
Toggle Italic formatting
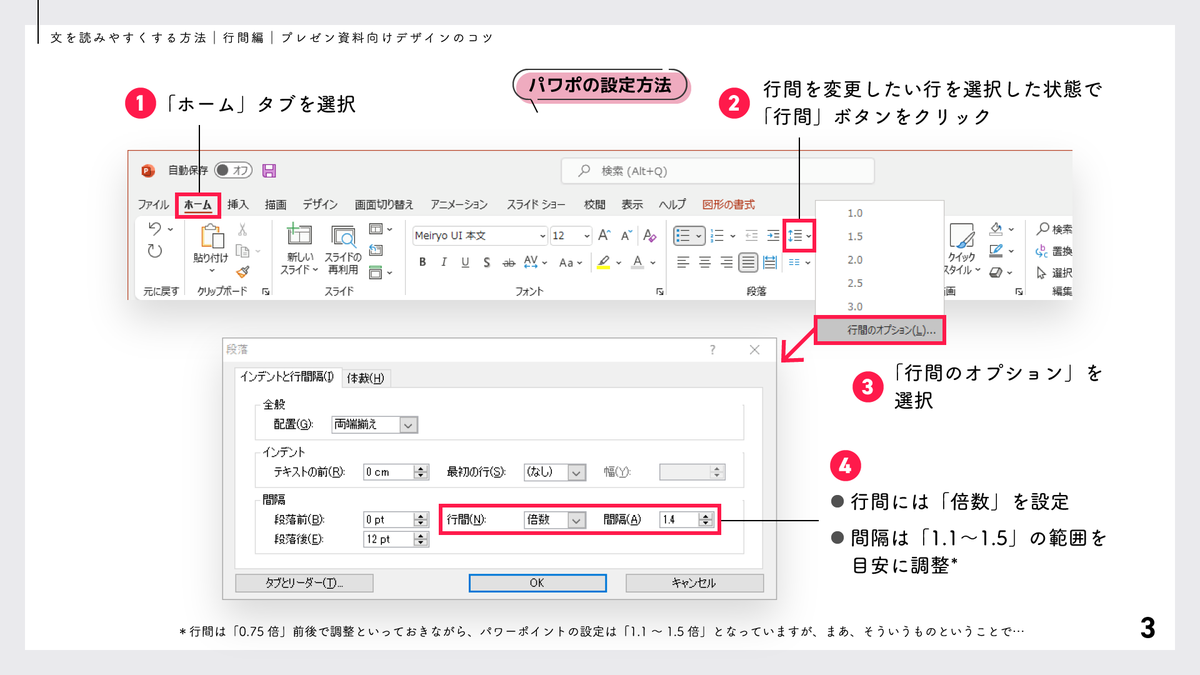point(444,262)
